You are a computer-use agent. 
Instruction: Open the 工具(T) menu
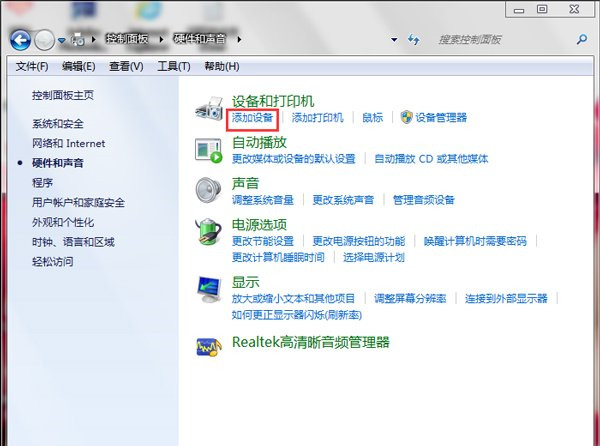pyautogui.click(x=173, y=66)
